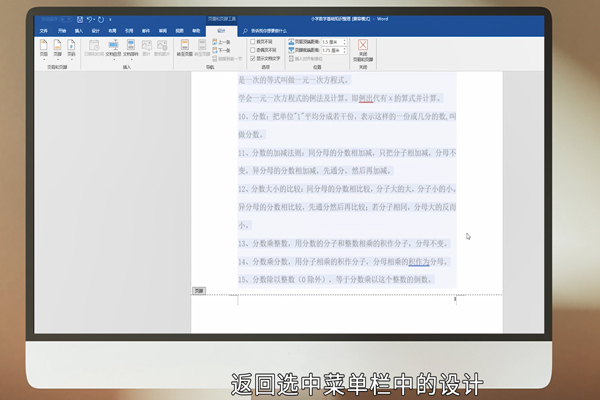The height and width of the screenshot is (400, 600).
Task: Click the 1.5 厘米 header distance field
Action: point(332,42)
